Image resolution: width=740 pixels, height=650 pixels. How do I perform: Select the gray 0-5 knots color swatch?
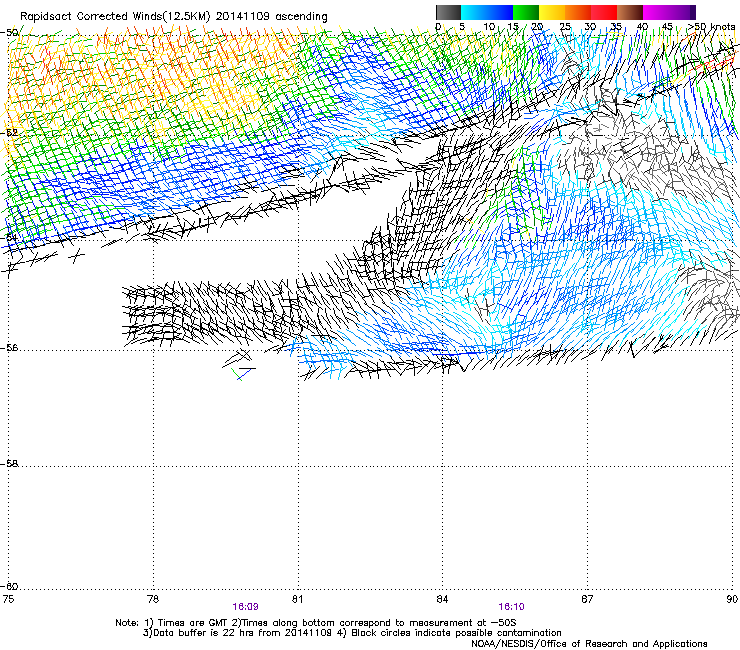tap(448, 13)
